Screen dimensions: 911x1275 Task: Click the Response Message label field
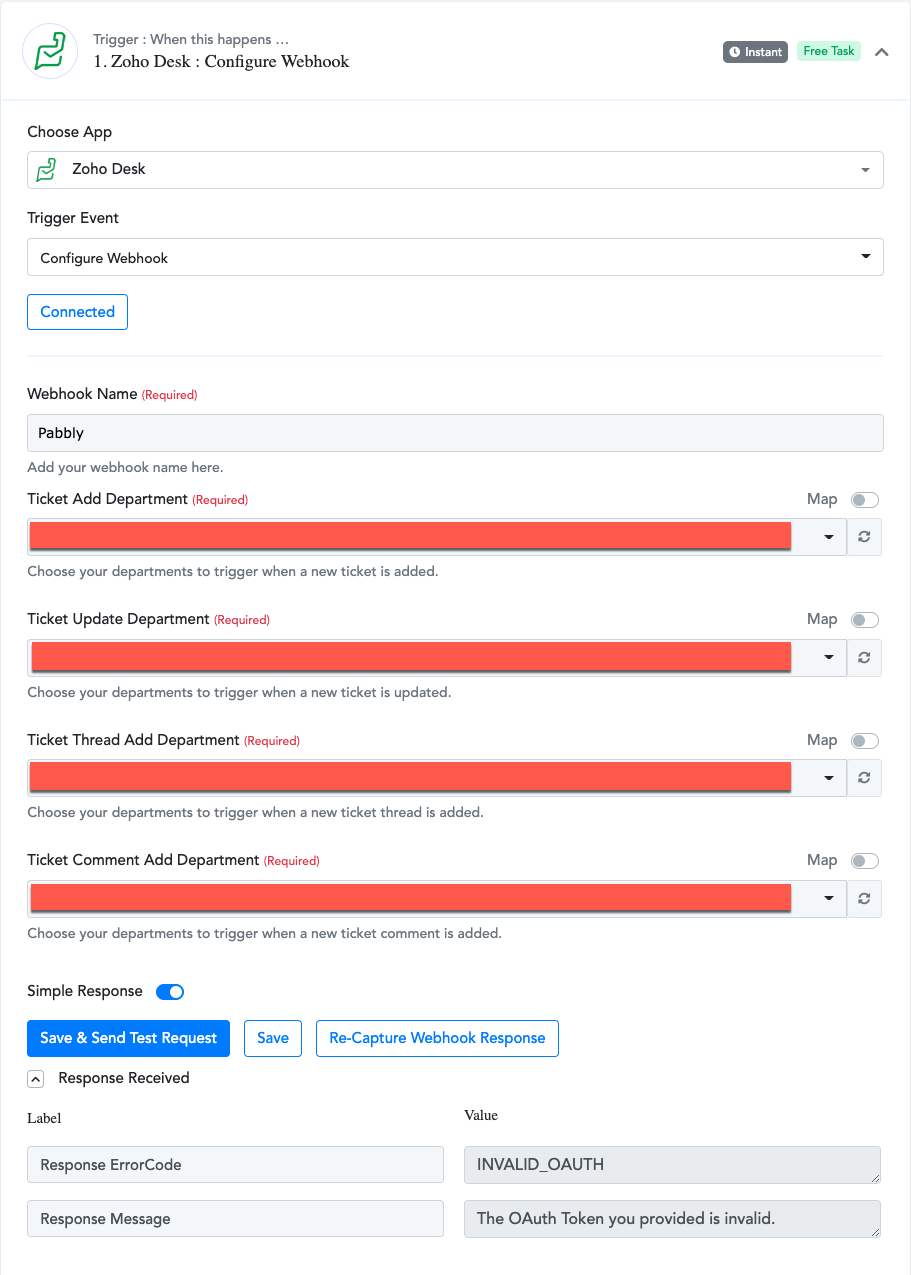[235, 1219]
